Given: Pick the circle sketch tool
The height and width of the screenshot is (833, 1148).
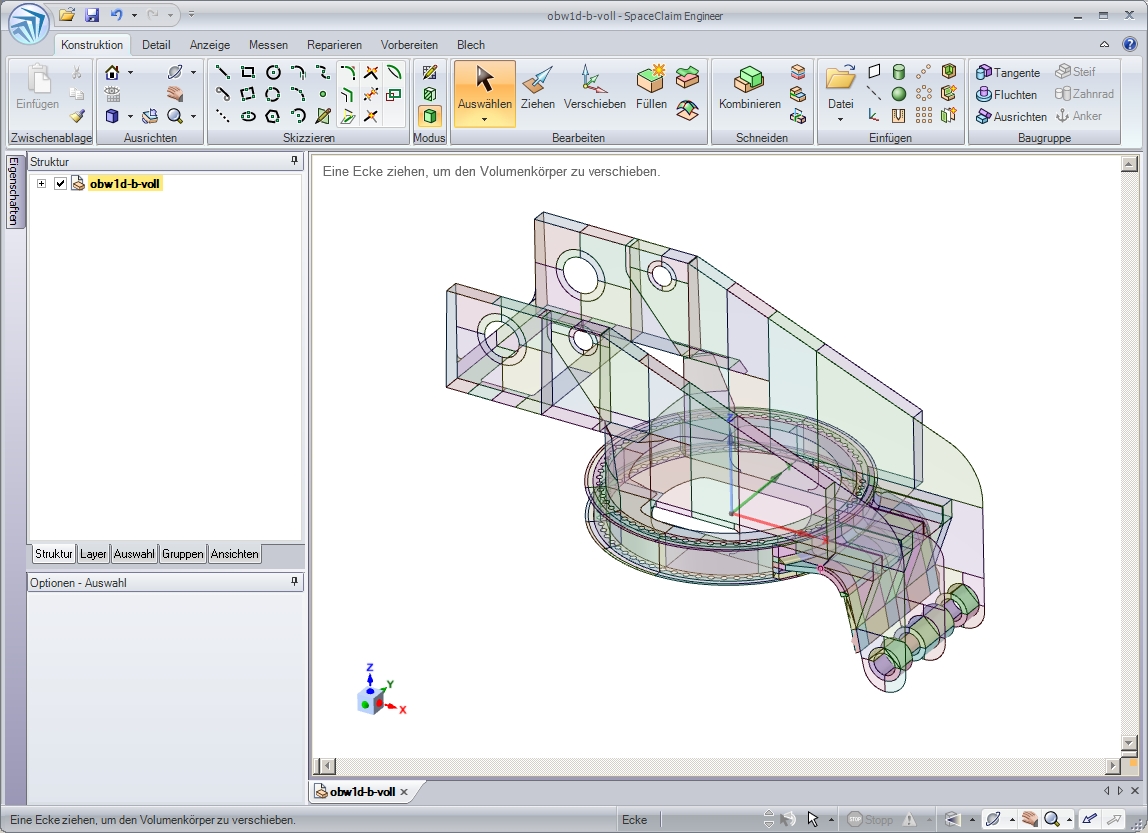Looking at the screenshot, I should pyautogui.click(x=273, y=72).
